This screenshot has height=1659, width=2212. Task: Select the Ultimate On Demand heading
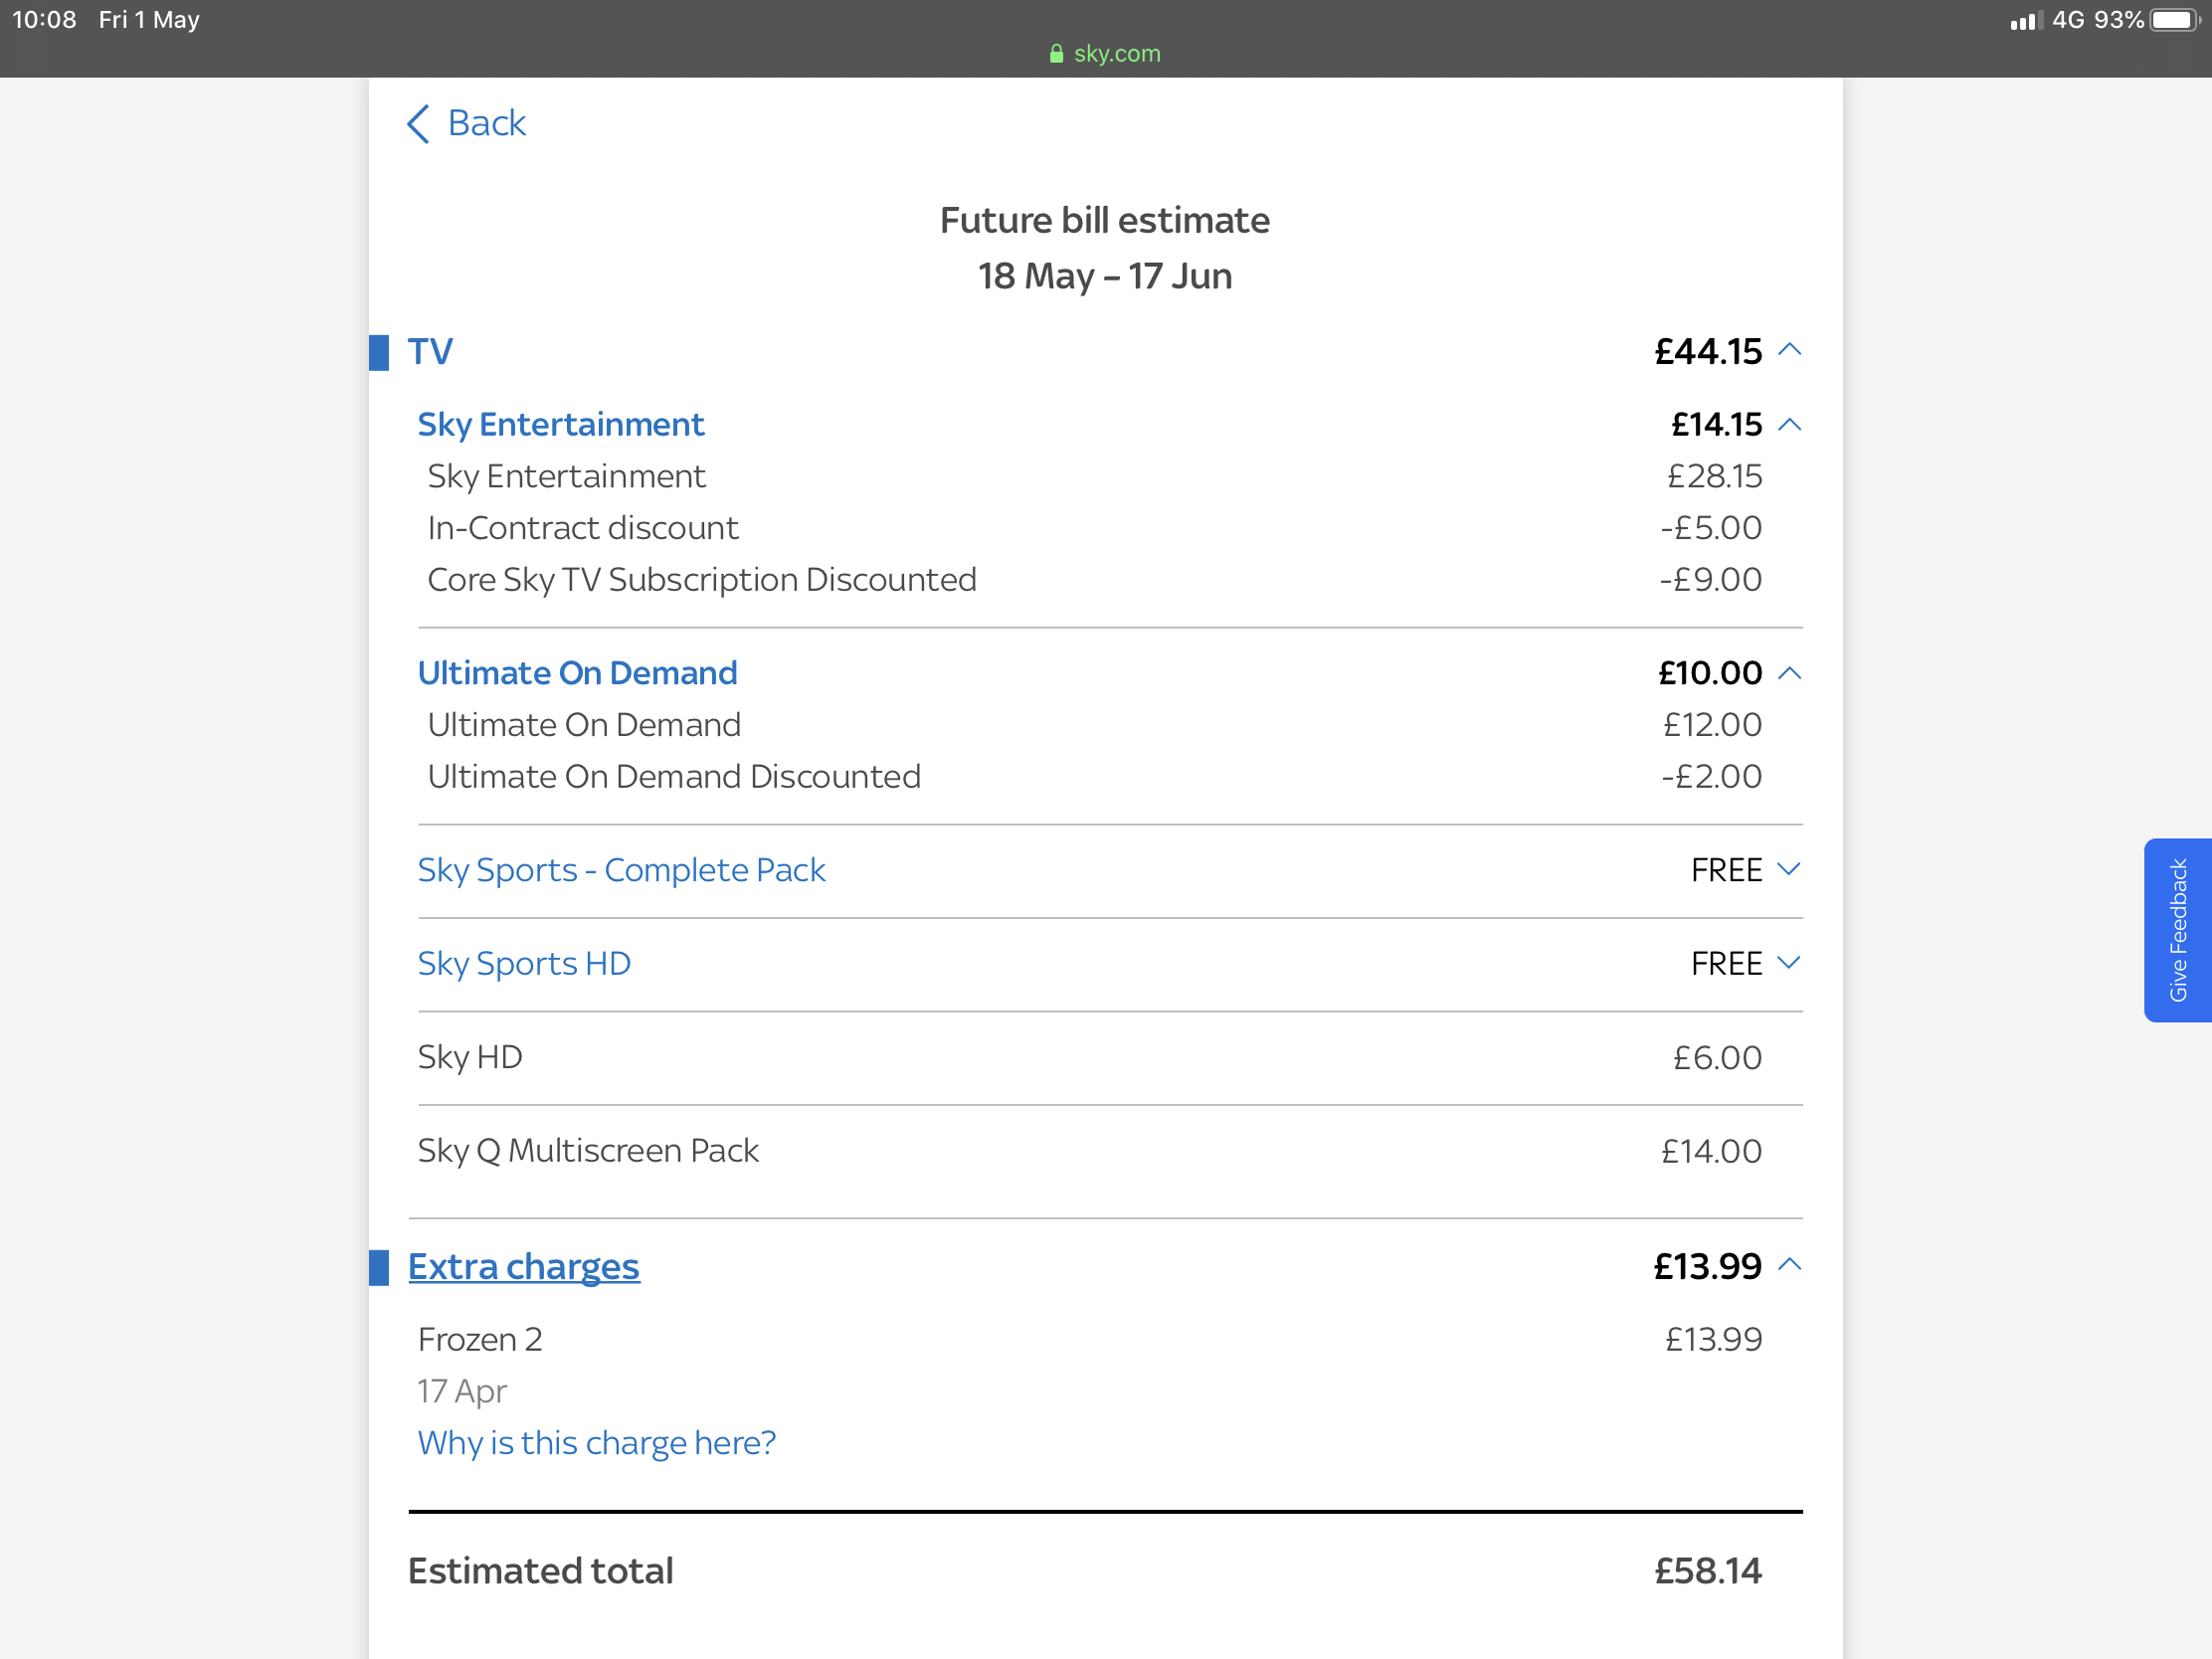[577, 673]
